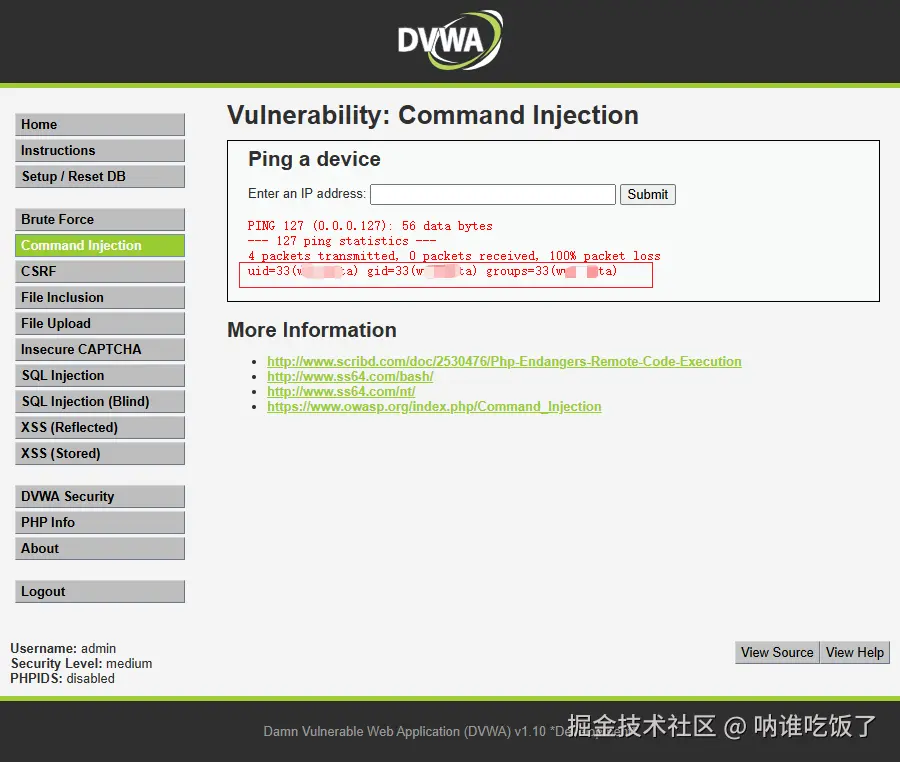The width and height of the screenshot is (900, 762).
Task: Go to Instructions page
Action: 100,150
